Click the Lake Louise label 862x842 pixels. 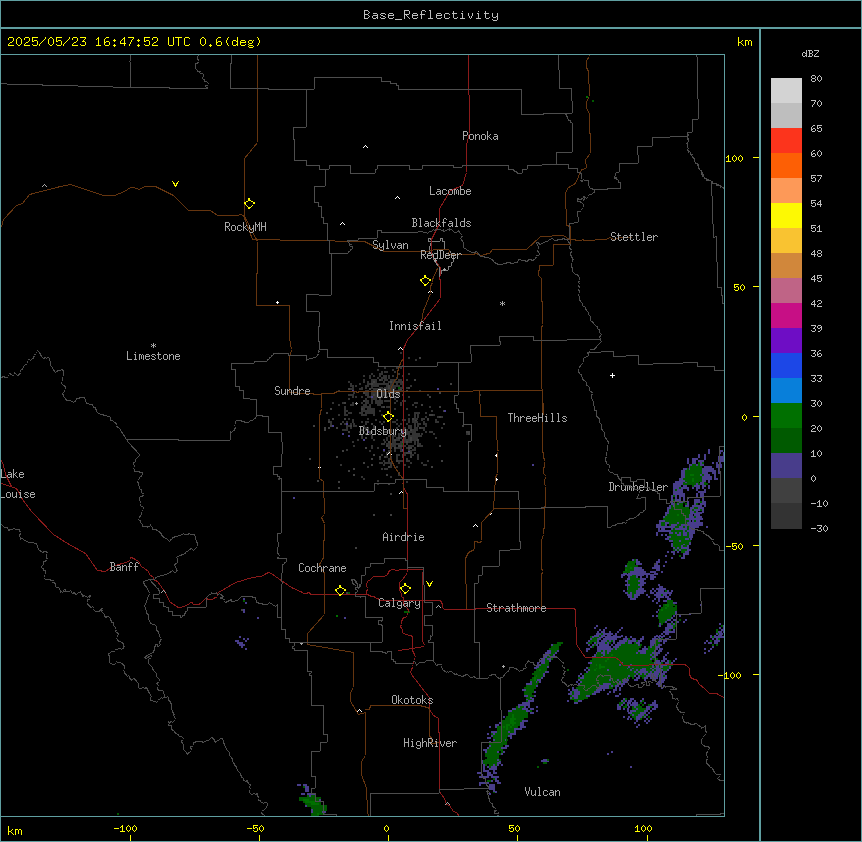[18, 484]
